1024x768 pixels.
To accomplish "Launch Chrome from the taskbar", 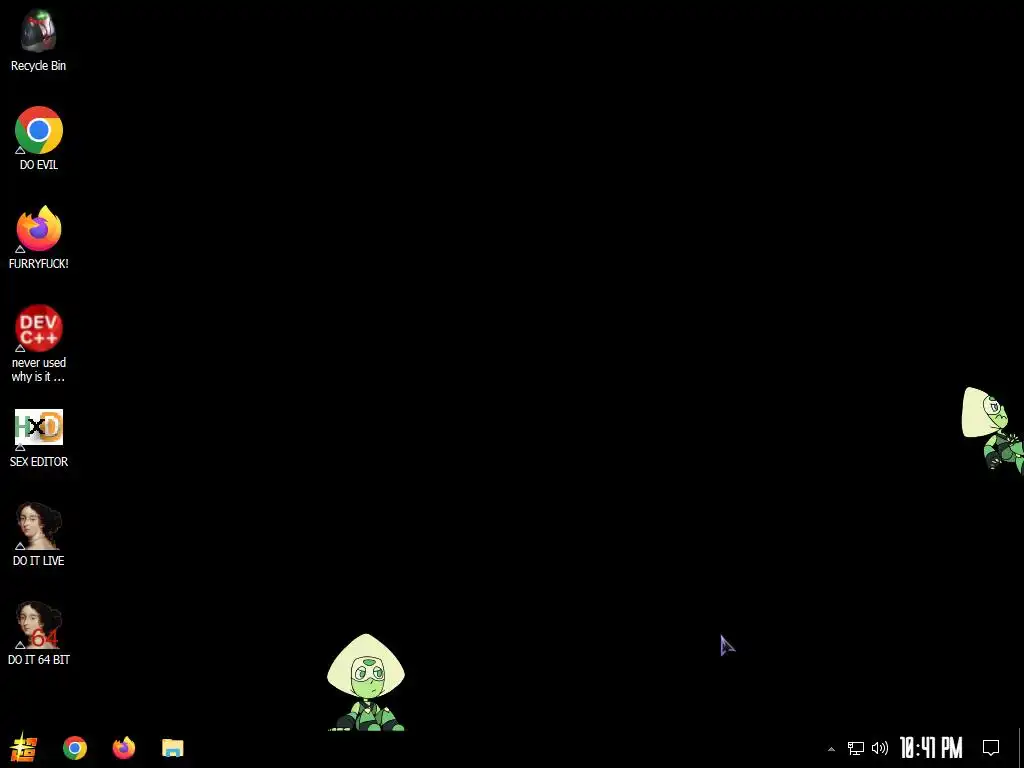I will 74,748.
